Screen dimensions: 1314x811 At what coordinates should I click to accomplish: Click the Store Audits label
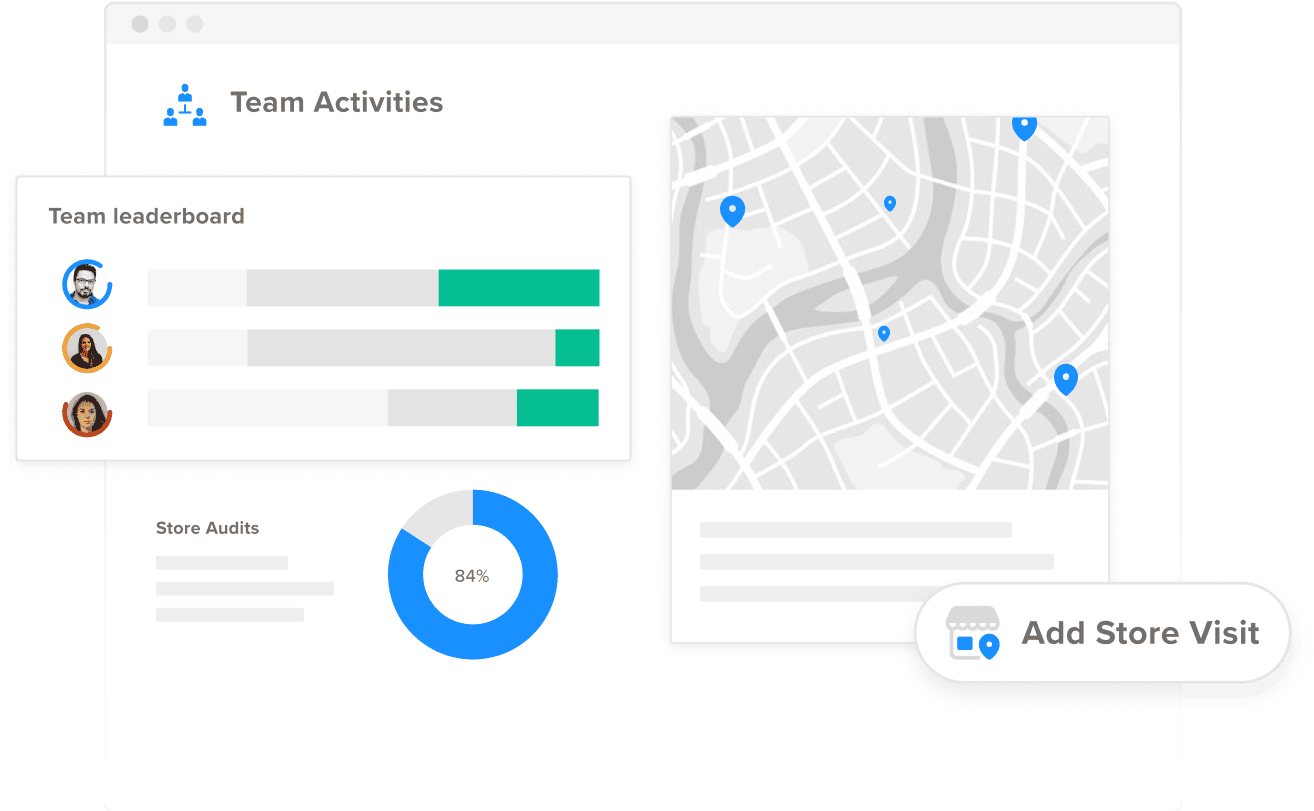(x=207, y=528)
